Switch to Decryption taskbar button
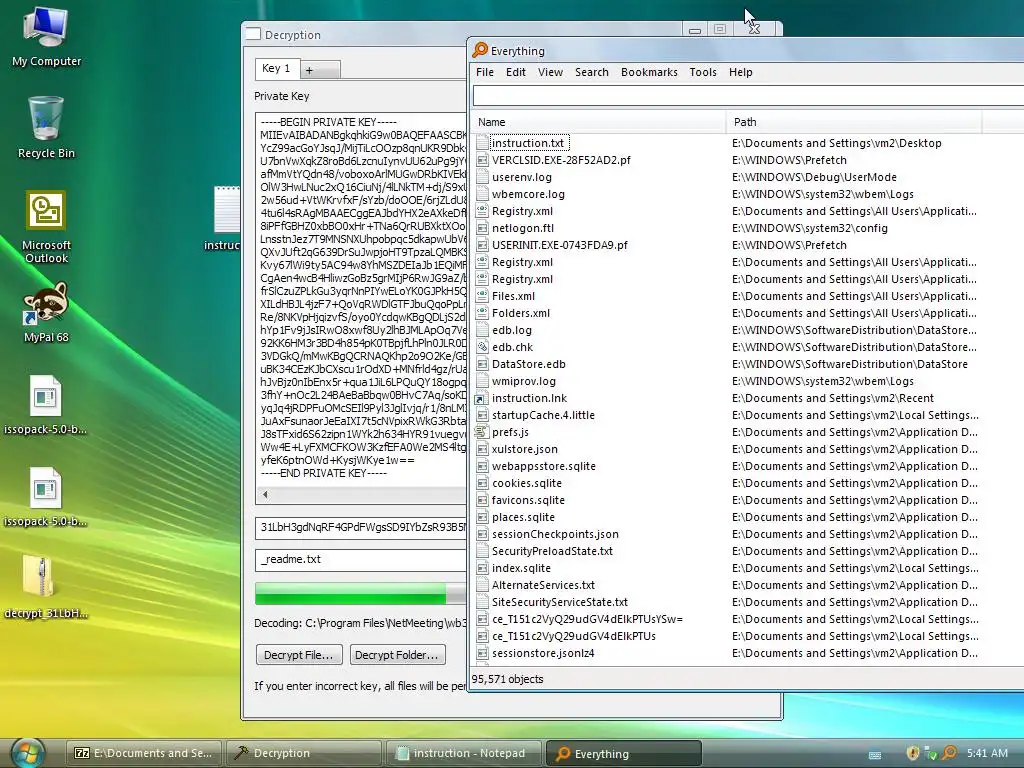Screen dimensions: 1024x768 (303, 753)
